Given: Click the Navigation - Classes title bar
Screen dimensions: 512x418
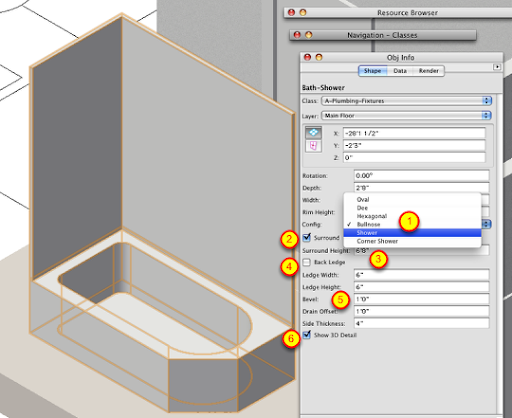Looking at the screenshot, I should (382, 35).
